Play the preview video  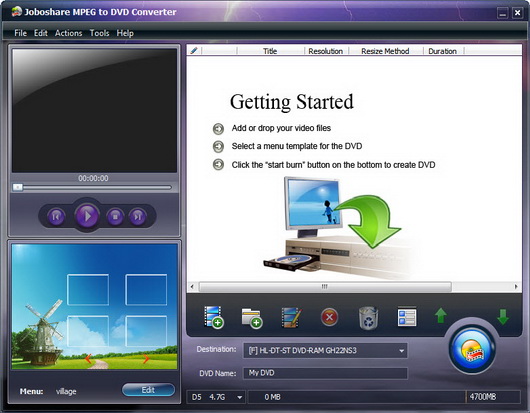coord(87,216)
